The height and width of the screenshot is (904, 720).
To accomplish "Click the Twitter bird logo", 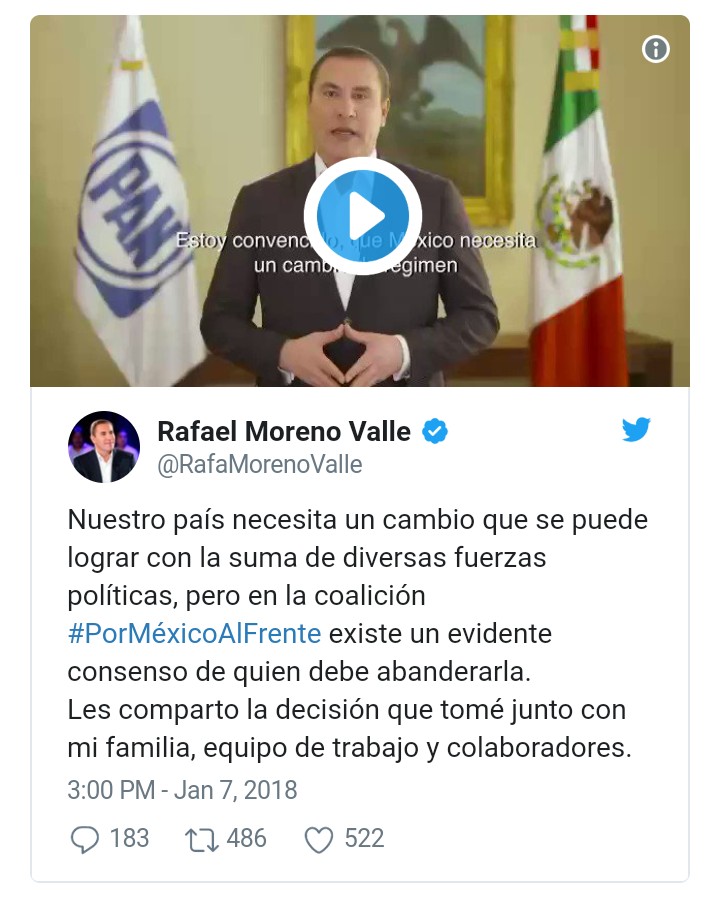I will (636, 430).
